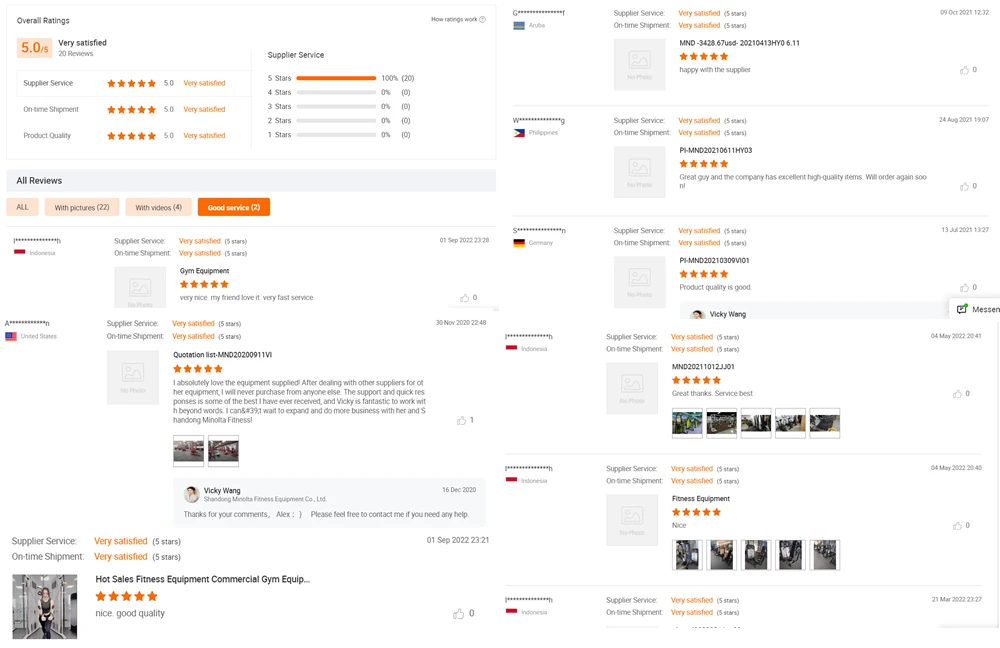Filter reviews With videos (4)

coord(158,207)
